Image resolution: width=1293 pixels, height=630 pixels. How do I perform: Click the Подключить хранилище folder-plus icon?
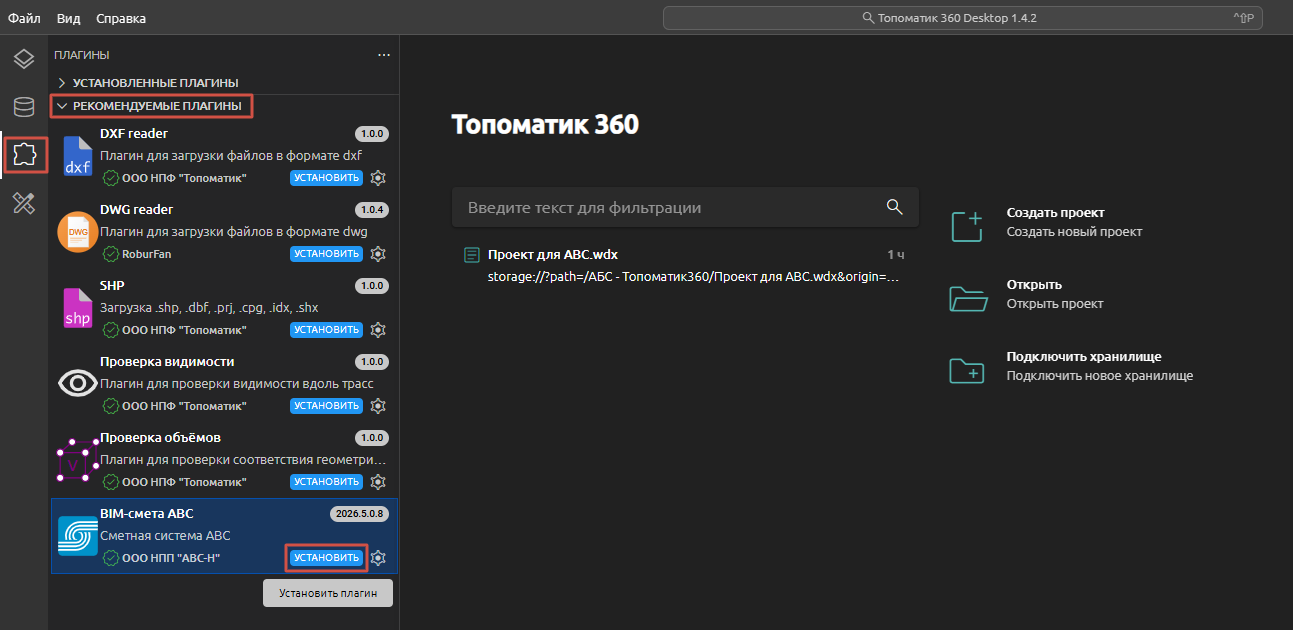point(967,369)
